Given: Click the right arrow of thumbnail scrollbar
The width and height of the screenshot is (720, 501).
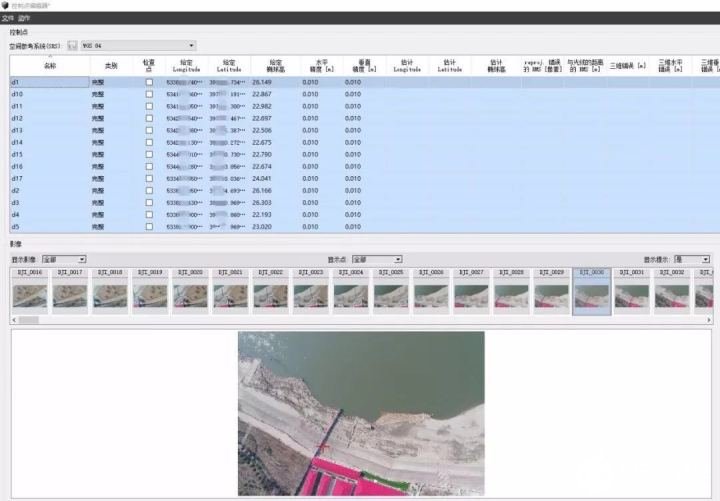Looking at the screenshot, I should pyautogui.click(x=709, y=320).
